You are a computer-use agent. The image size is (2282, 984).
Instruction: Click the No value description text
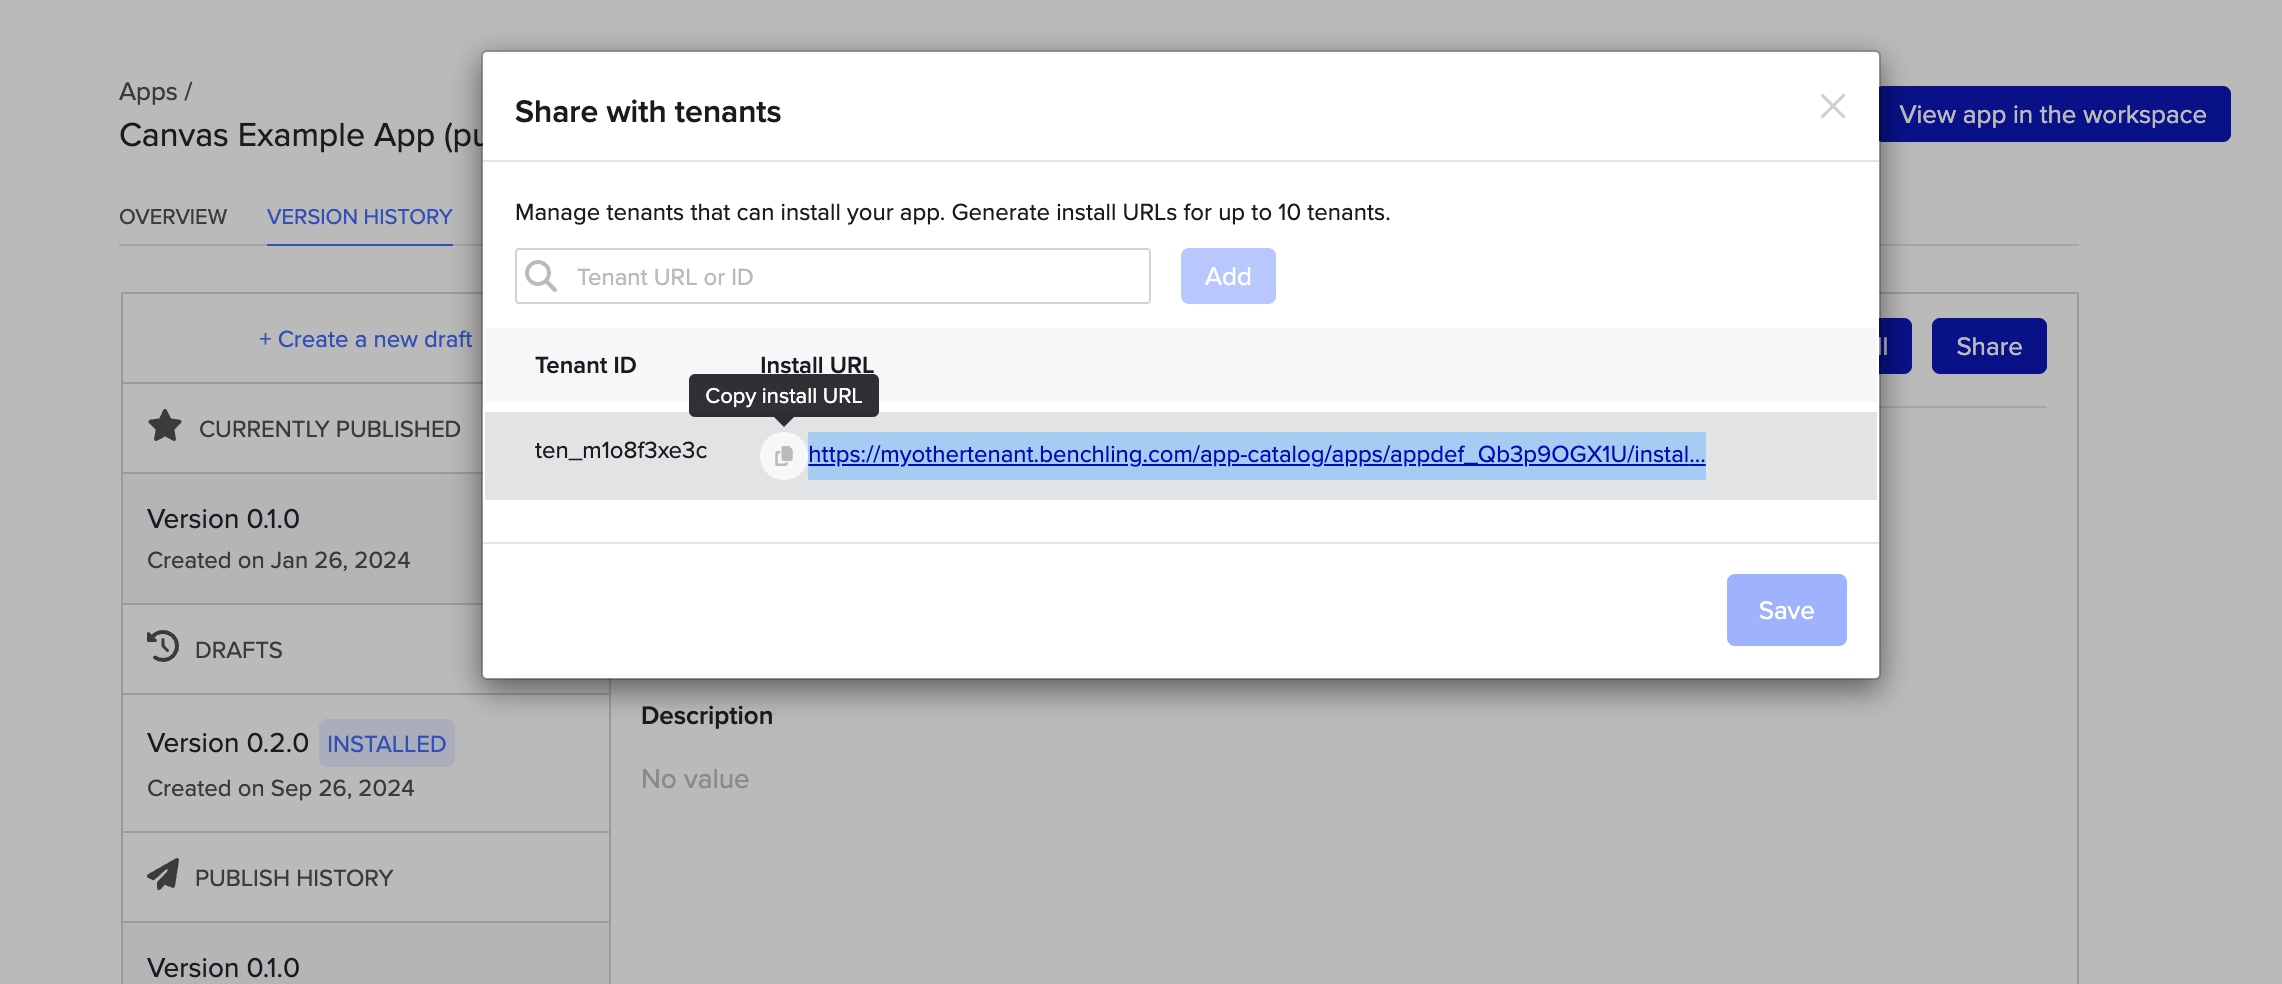pyautogui.click(x=695, y=779)
